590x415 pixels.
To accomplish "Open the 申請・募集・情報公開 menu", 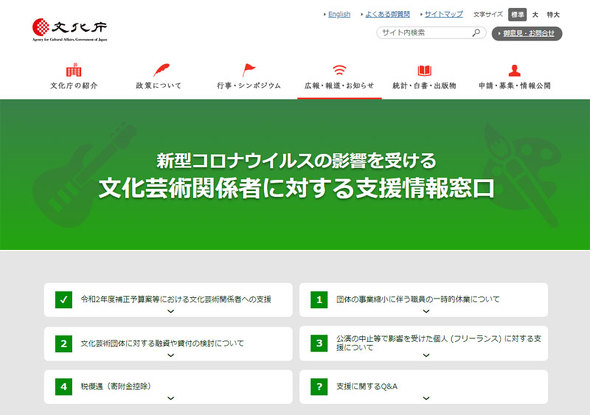I will click(x=514, y=86).
